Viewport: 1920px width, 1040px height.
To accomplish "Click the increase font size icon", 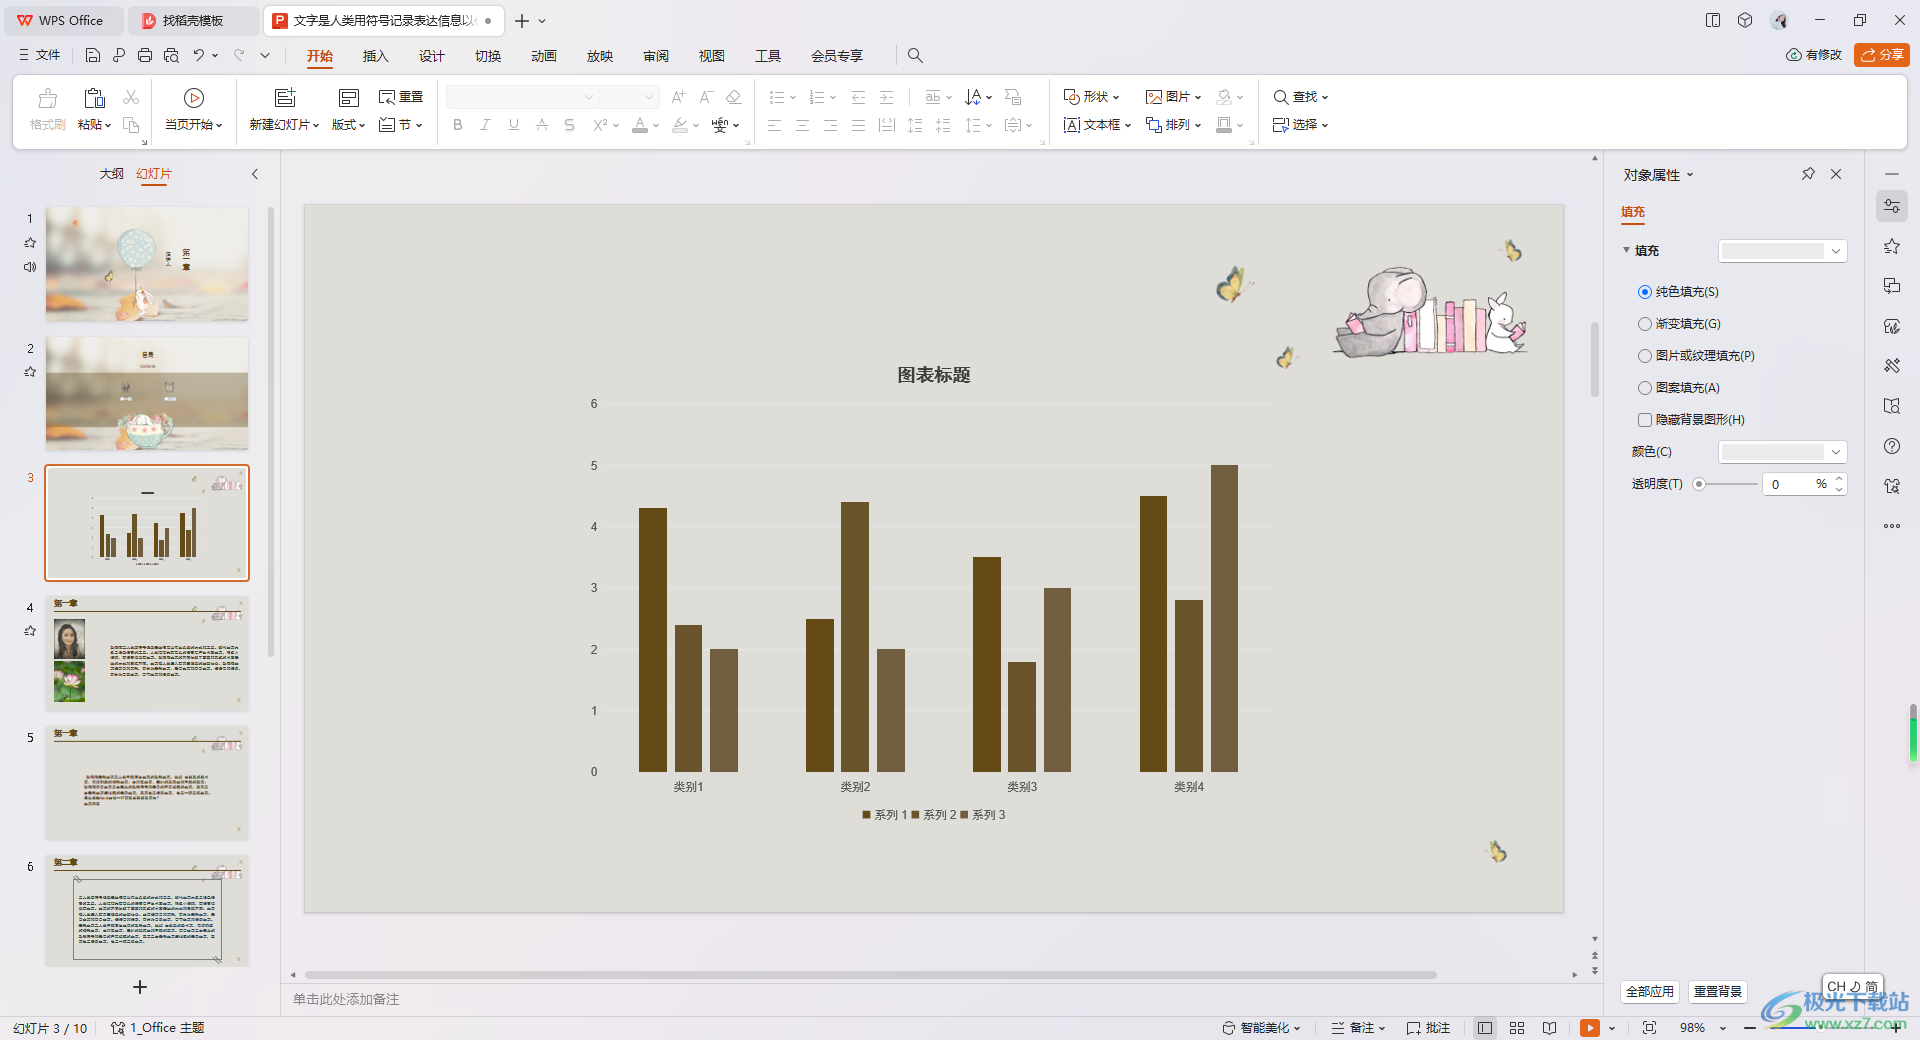I will (x=678, y=97).
